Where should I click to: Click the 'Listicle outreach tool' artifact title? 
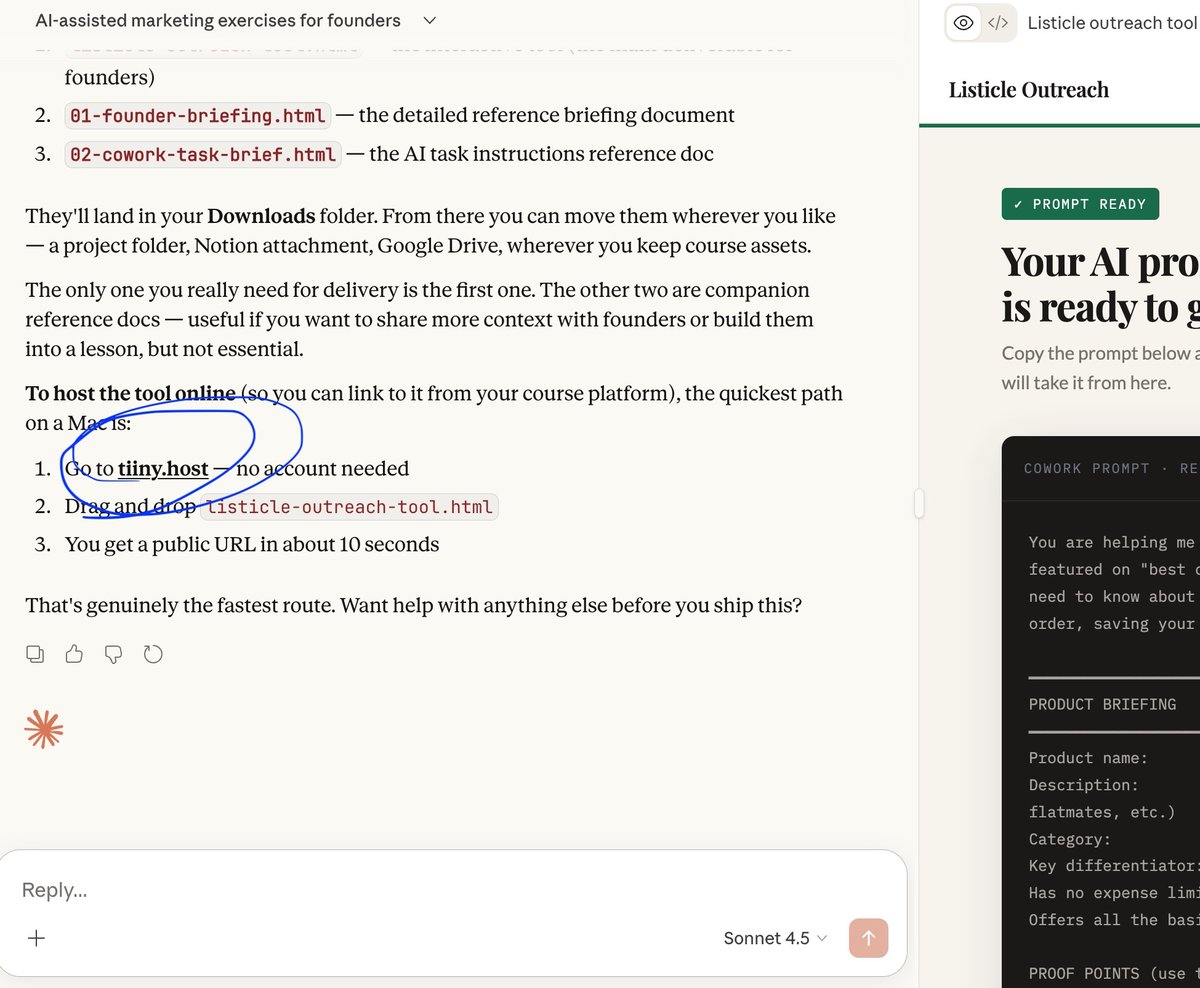[1112, 23]
